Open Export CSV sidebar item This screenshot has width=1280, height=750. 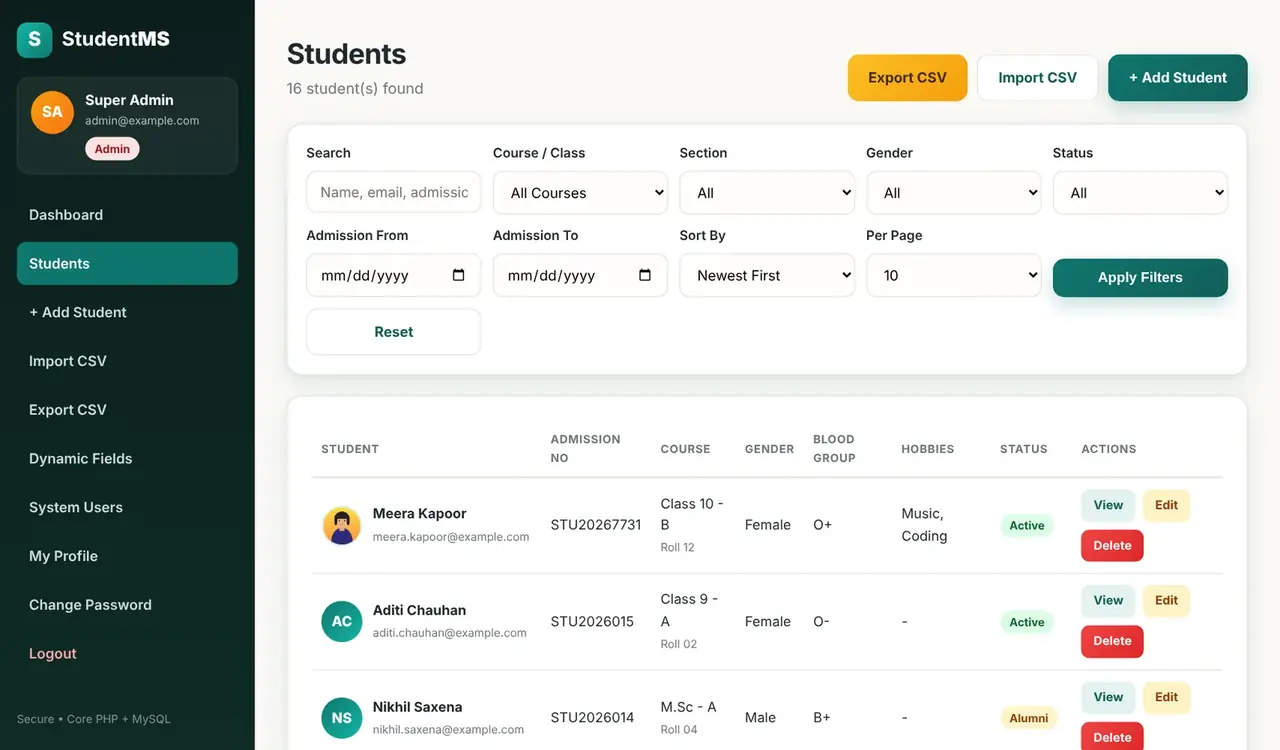(x=127, y=410)
